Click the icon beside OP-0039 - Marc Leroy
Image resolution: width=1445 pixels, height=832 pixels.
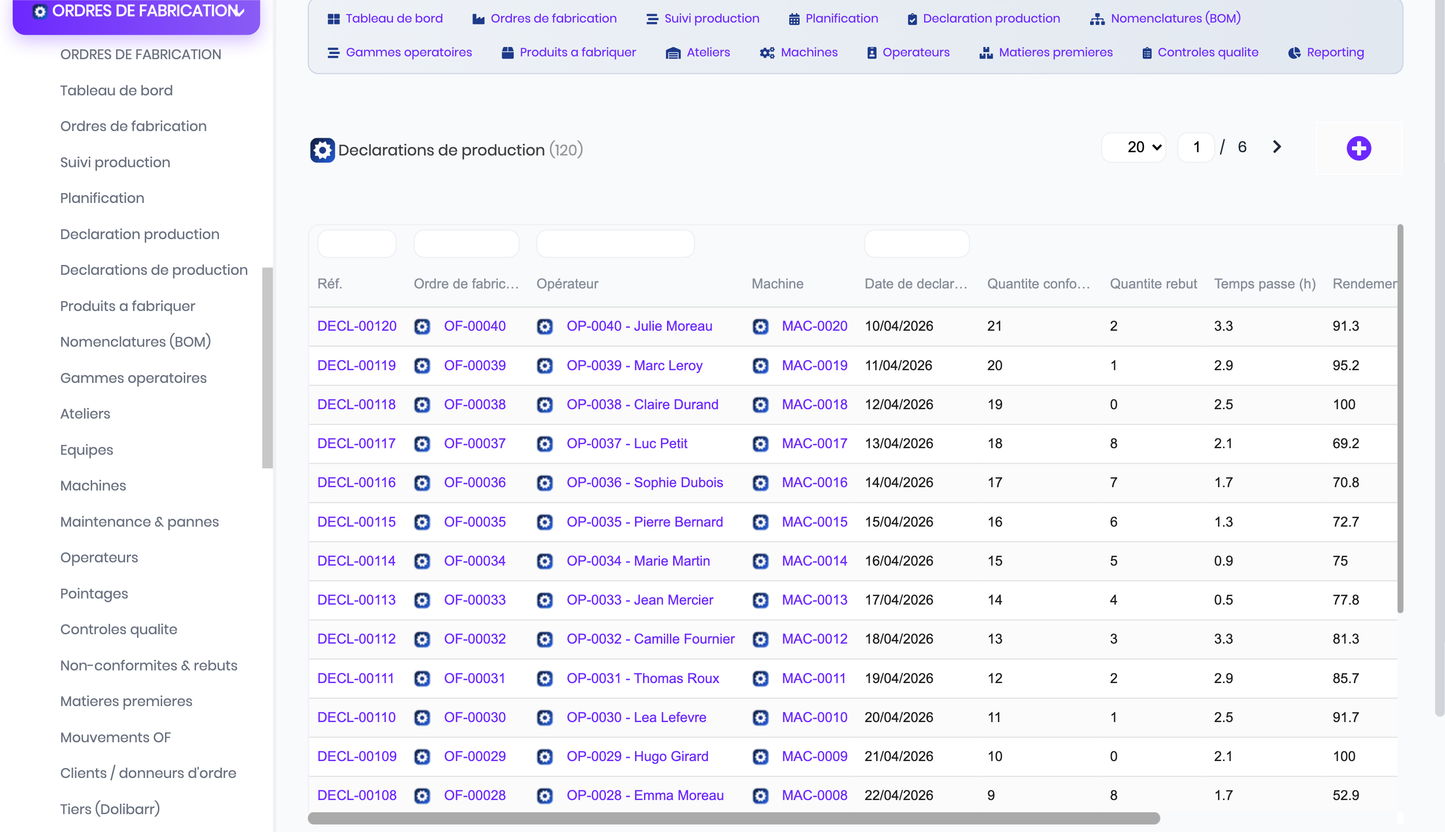tap(545, 366)
